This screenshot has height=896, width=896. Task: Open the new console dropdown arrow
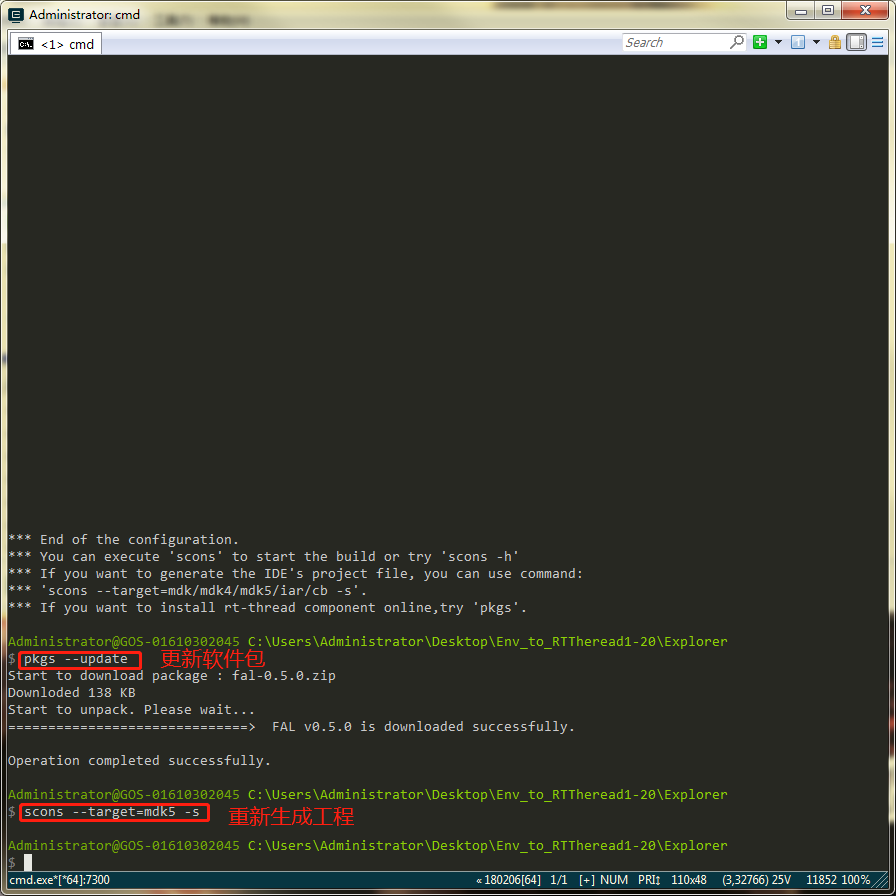coord(778,42)
